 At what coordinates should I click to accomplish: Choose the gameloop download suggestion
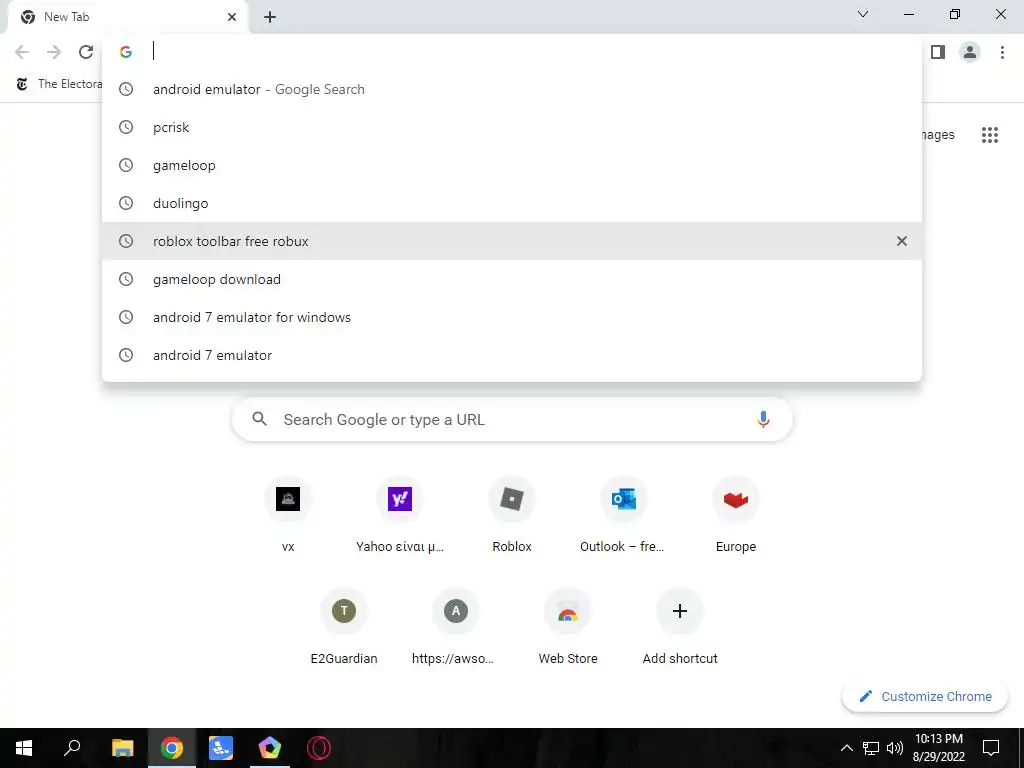point(512,279)
